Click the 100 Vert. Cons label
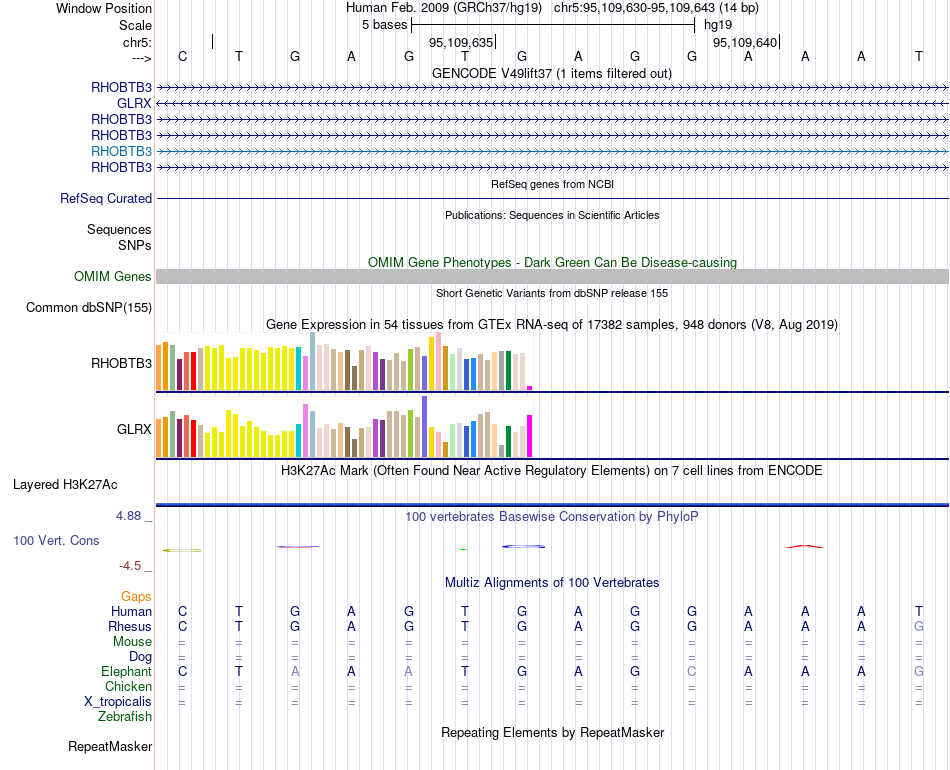The image size is (950, 770). [56, 540]
